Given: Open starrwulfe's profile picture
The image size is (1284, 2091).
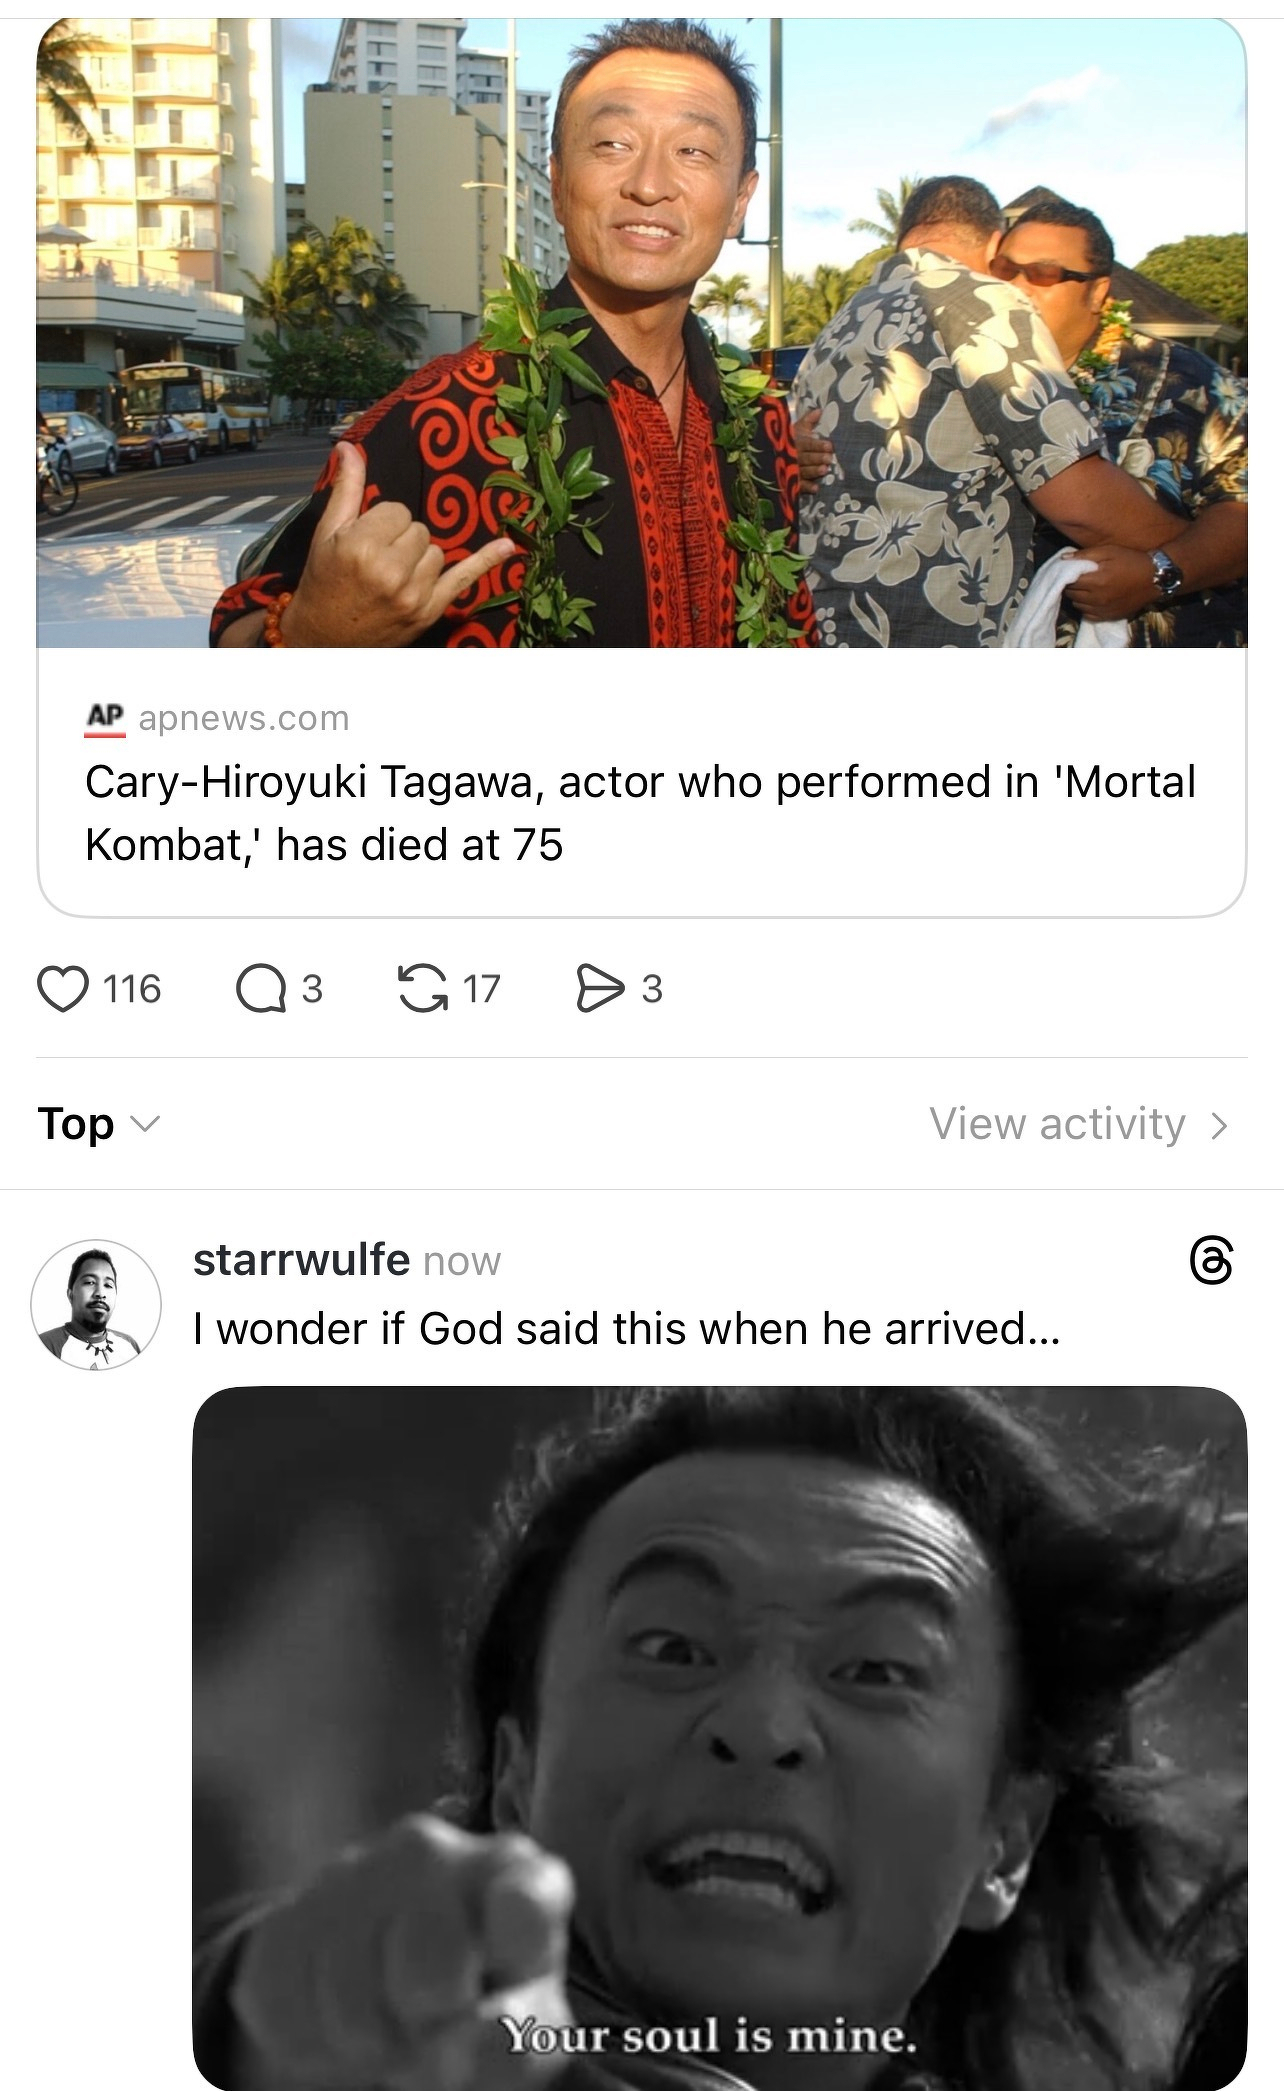Looking at the screenshot, I should (96, 1304).
